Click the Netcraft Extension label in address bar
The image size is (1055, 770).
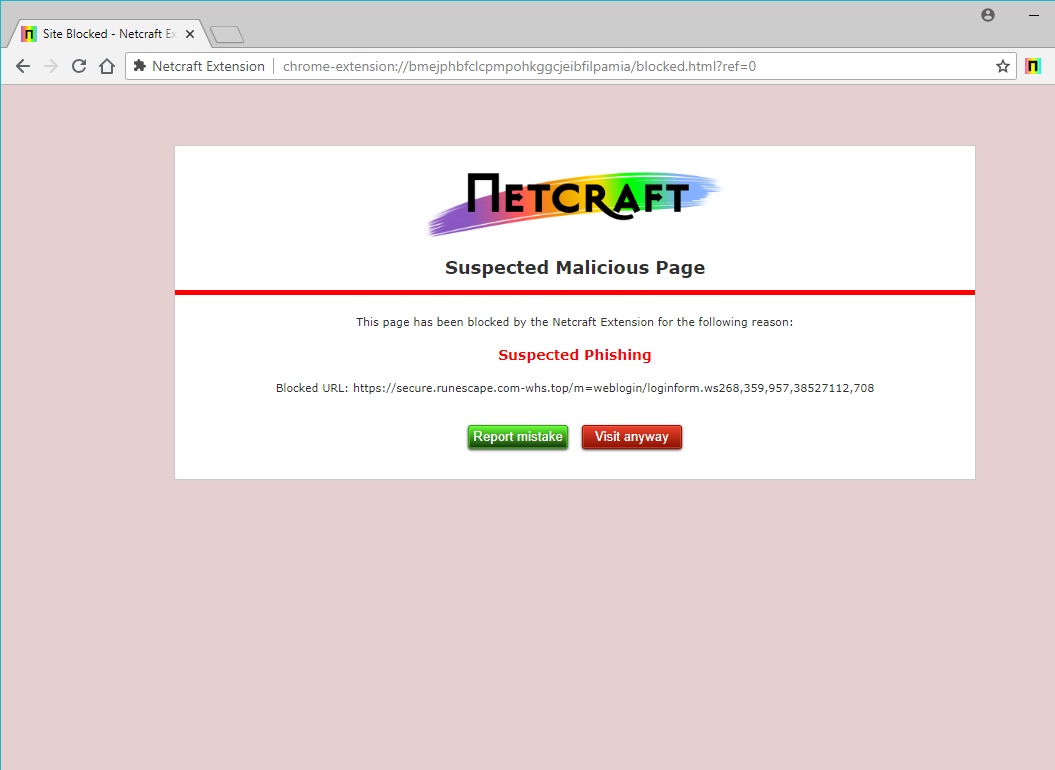pyautogui.click(x=209, y=66)
